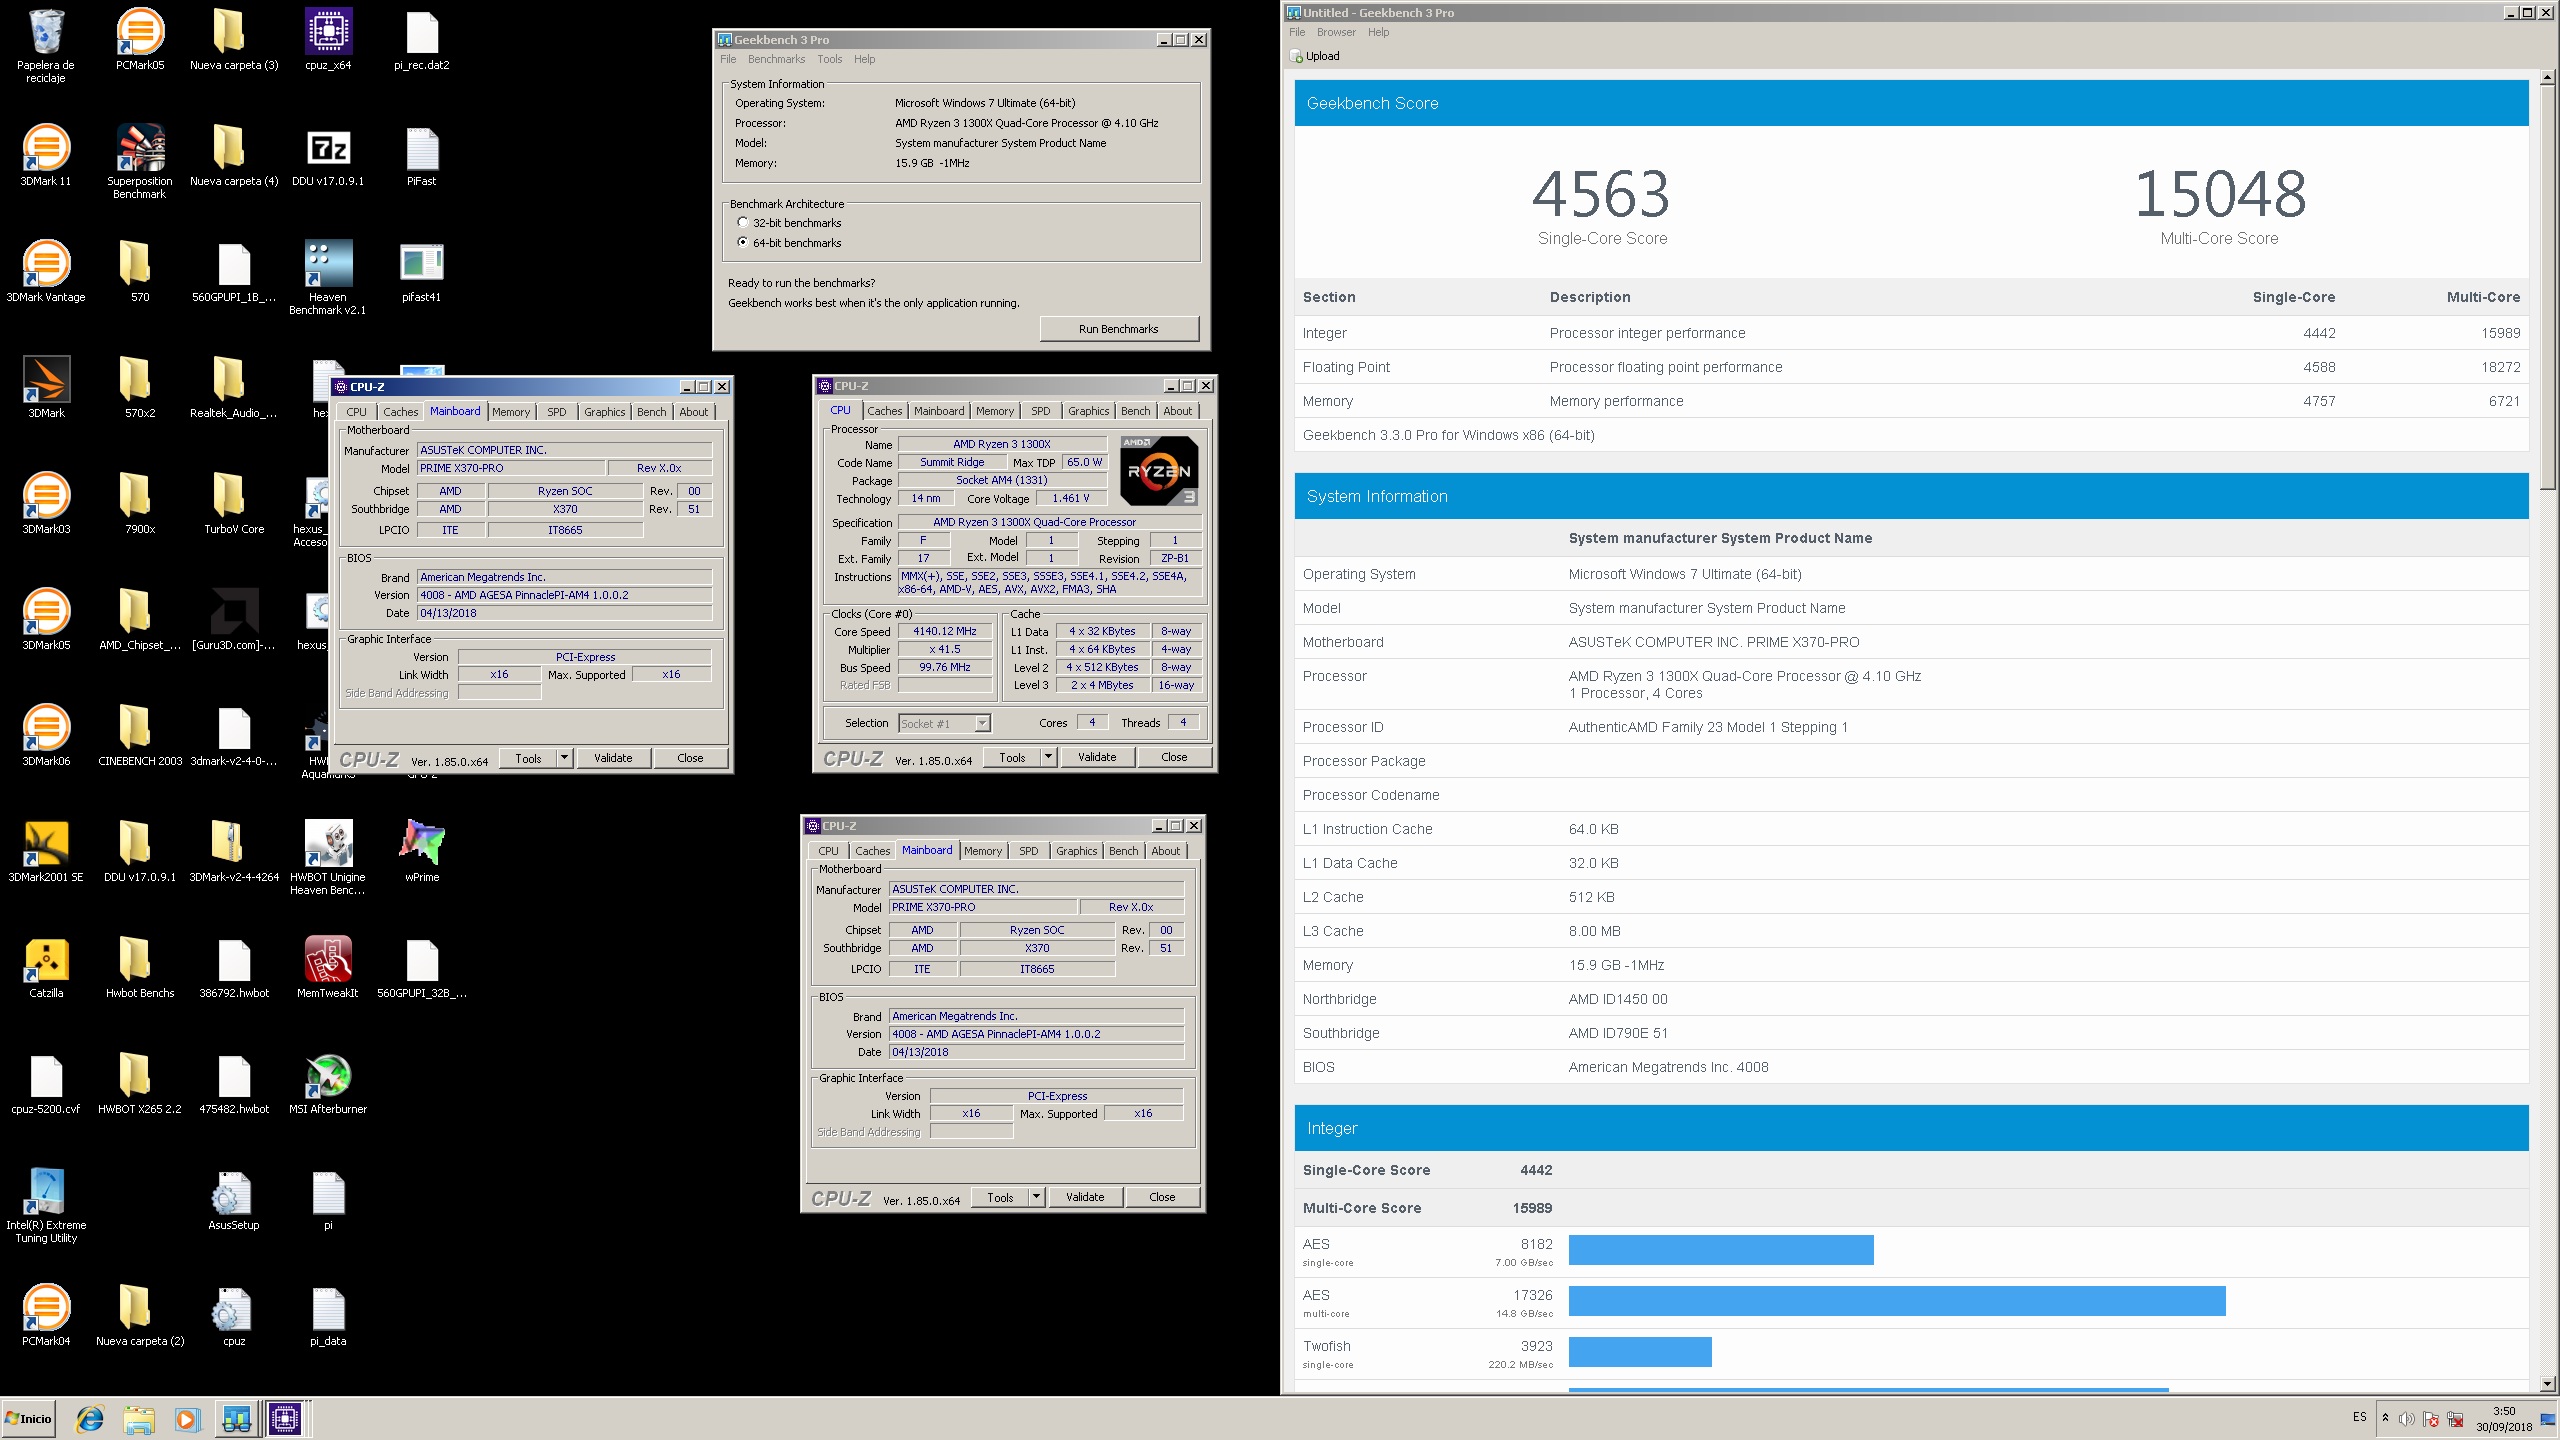Select the Catzilla desktop shortcut

(46, 967)
